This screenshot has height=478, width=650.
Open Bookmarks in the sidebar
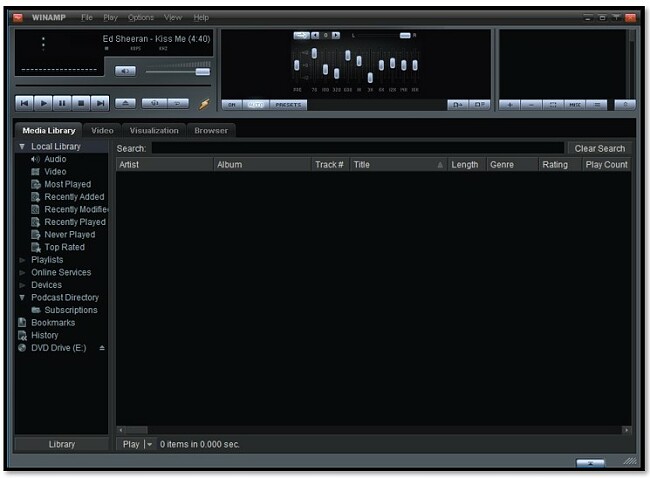point(53,323)
